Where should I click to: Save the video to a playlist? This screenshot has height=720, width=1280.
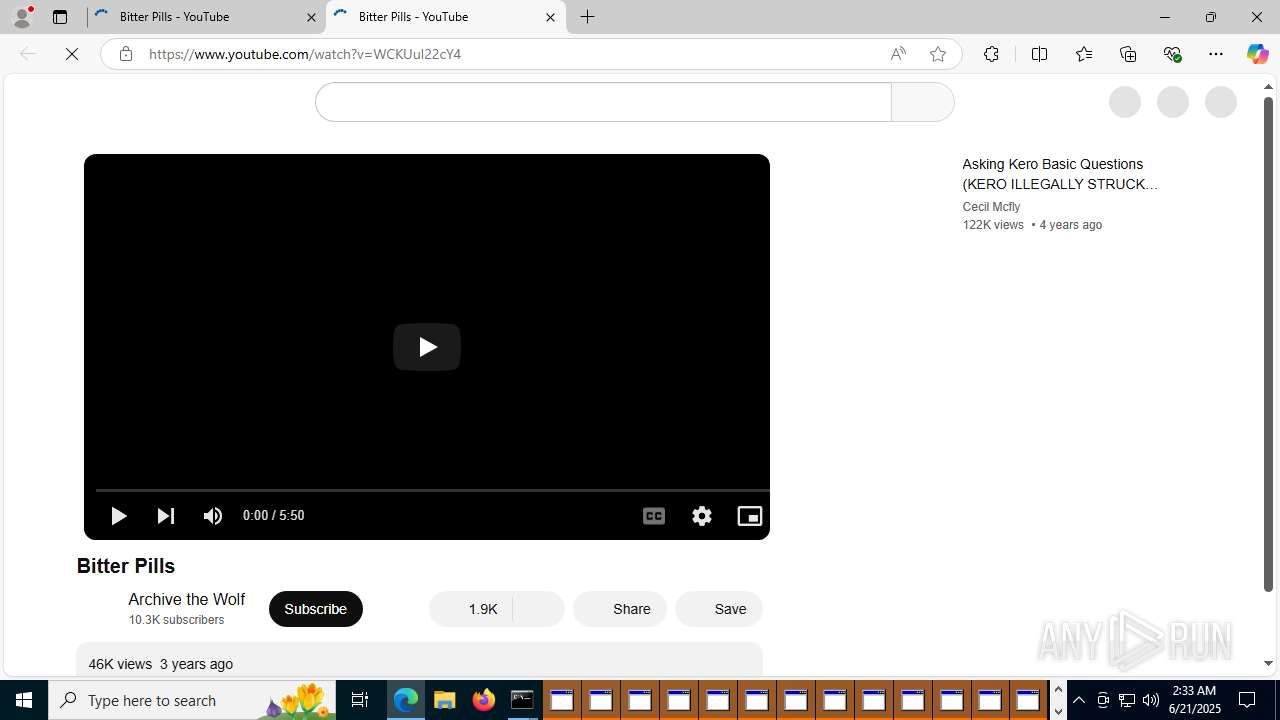coord(719,609)
